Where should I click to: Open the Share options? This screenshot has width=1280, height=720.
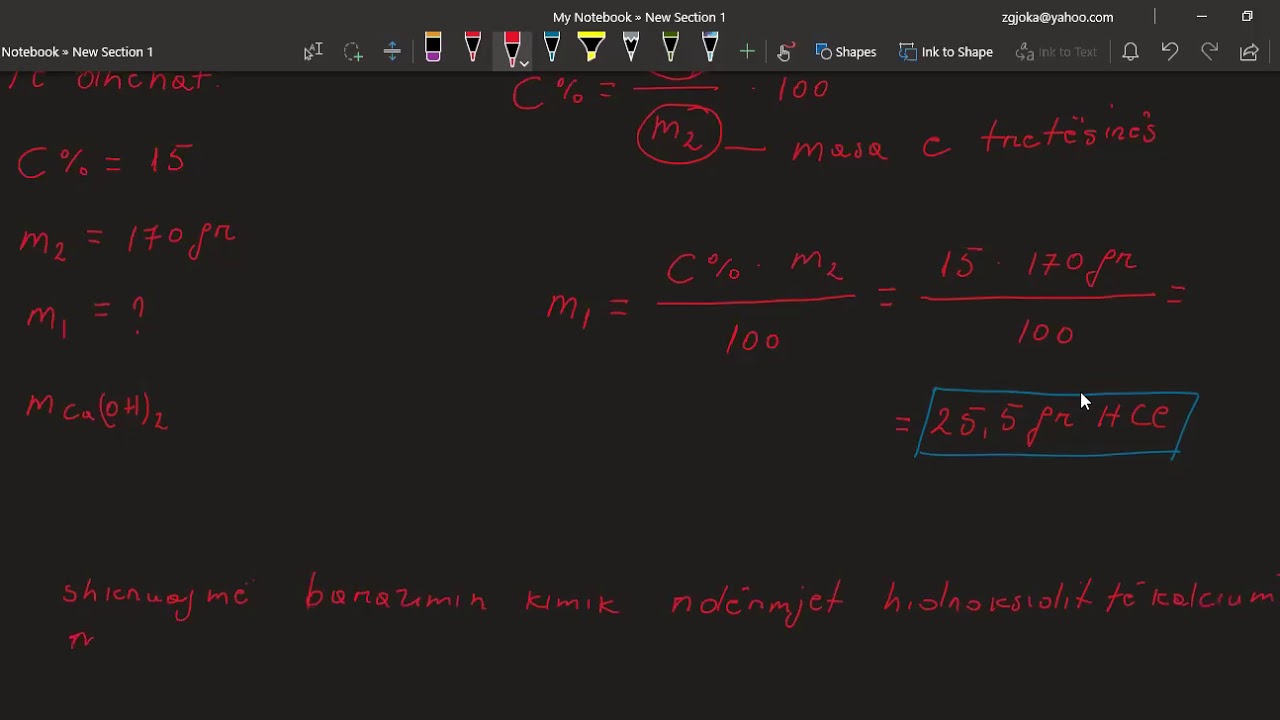pos(1249,51)
